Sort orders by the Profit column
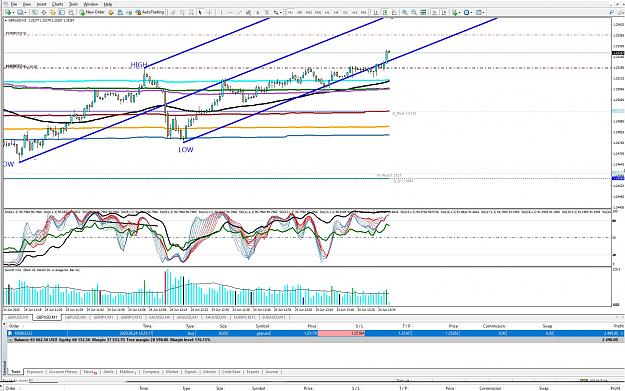This screenshot has height=391, width=625. point(618,326)
